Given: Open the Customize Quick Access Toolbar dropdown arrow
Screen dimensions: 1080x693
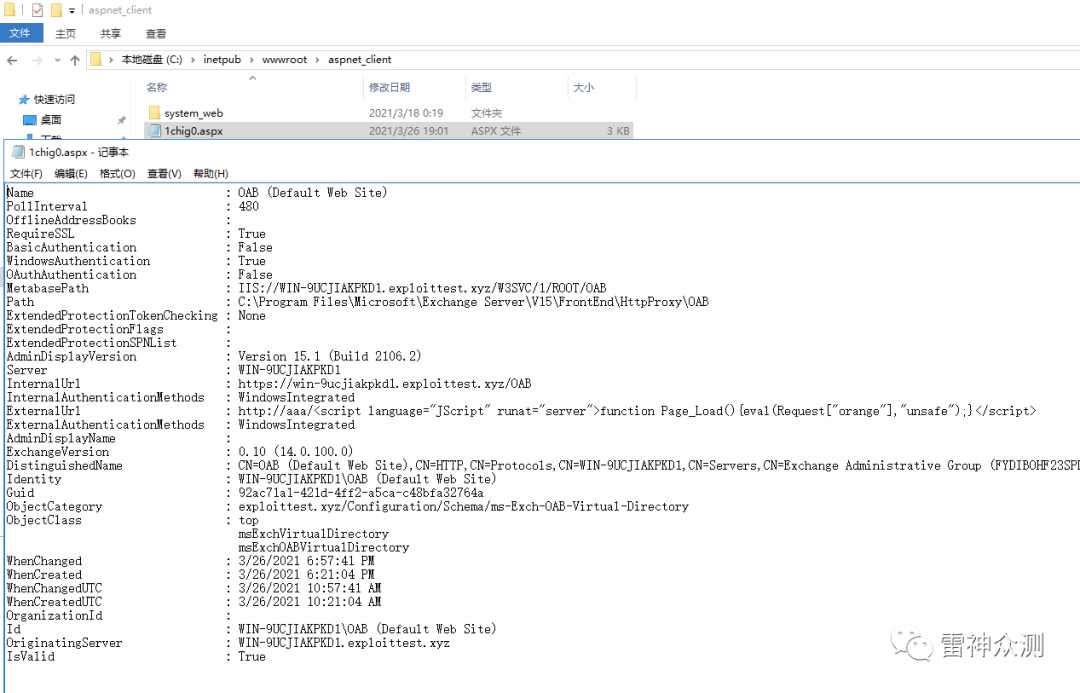Looking at the screenshot, I should pyautogui.click(x=72, y=10).
